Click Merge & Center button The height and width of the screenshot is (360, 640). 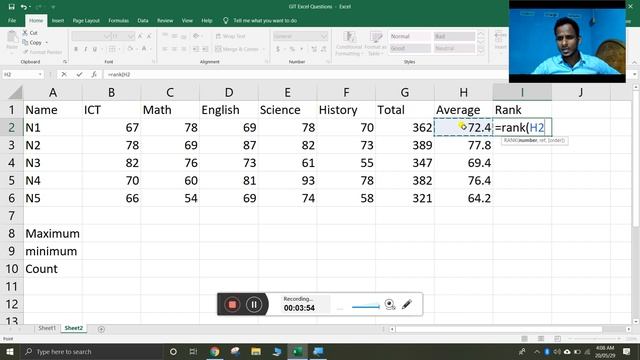[237, 49]
